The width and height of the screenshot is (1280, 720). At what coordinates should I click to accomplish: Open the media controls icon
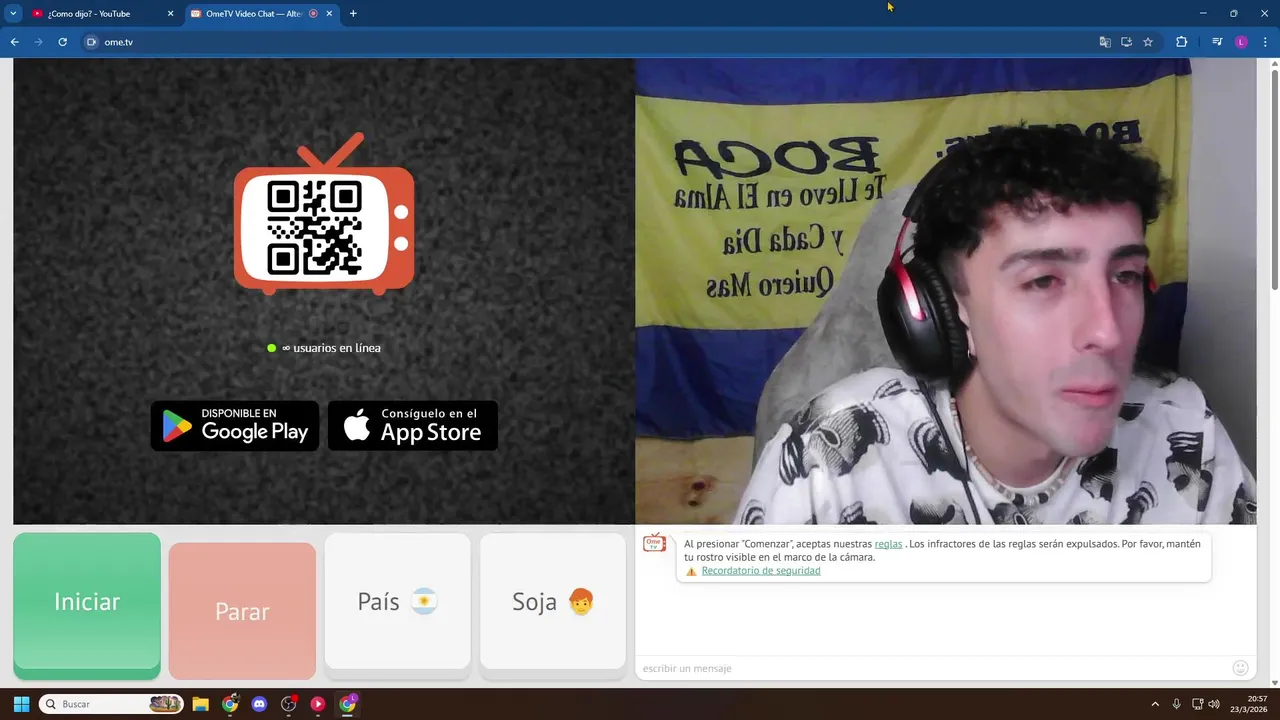(1217, 42)
